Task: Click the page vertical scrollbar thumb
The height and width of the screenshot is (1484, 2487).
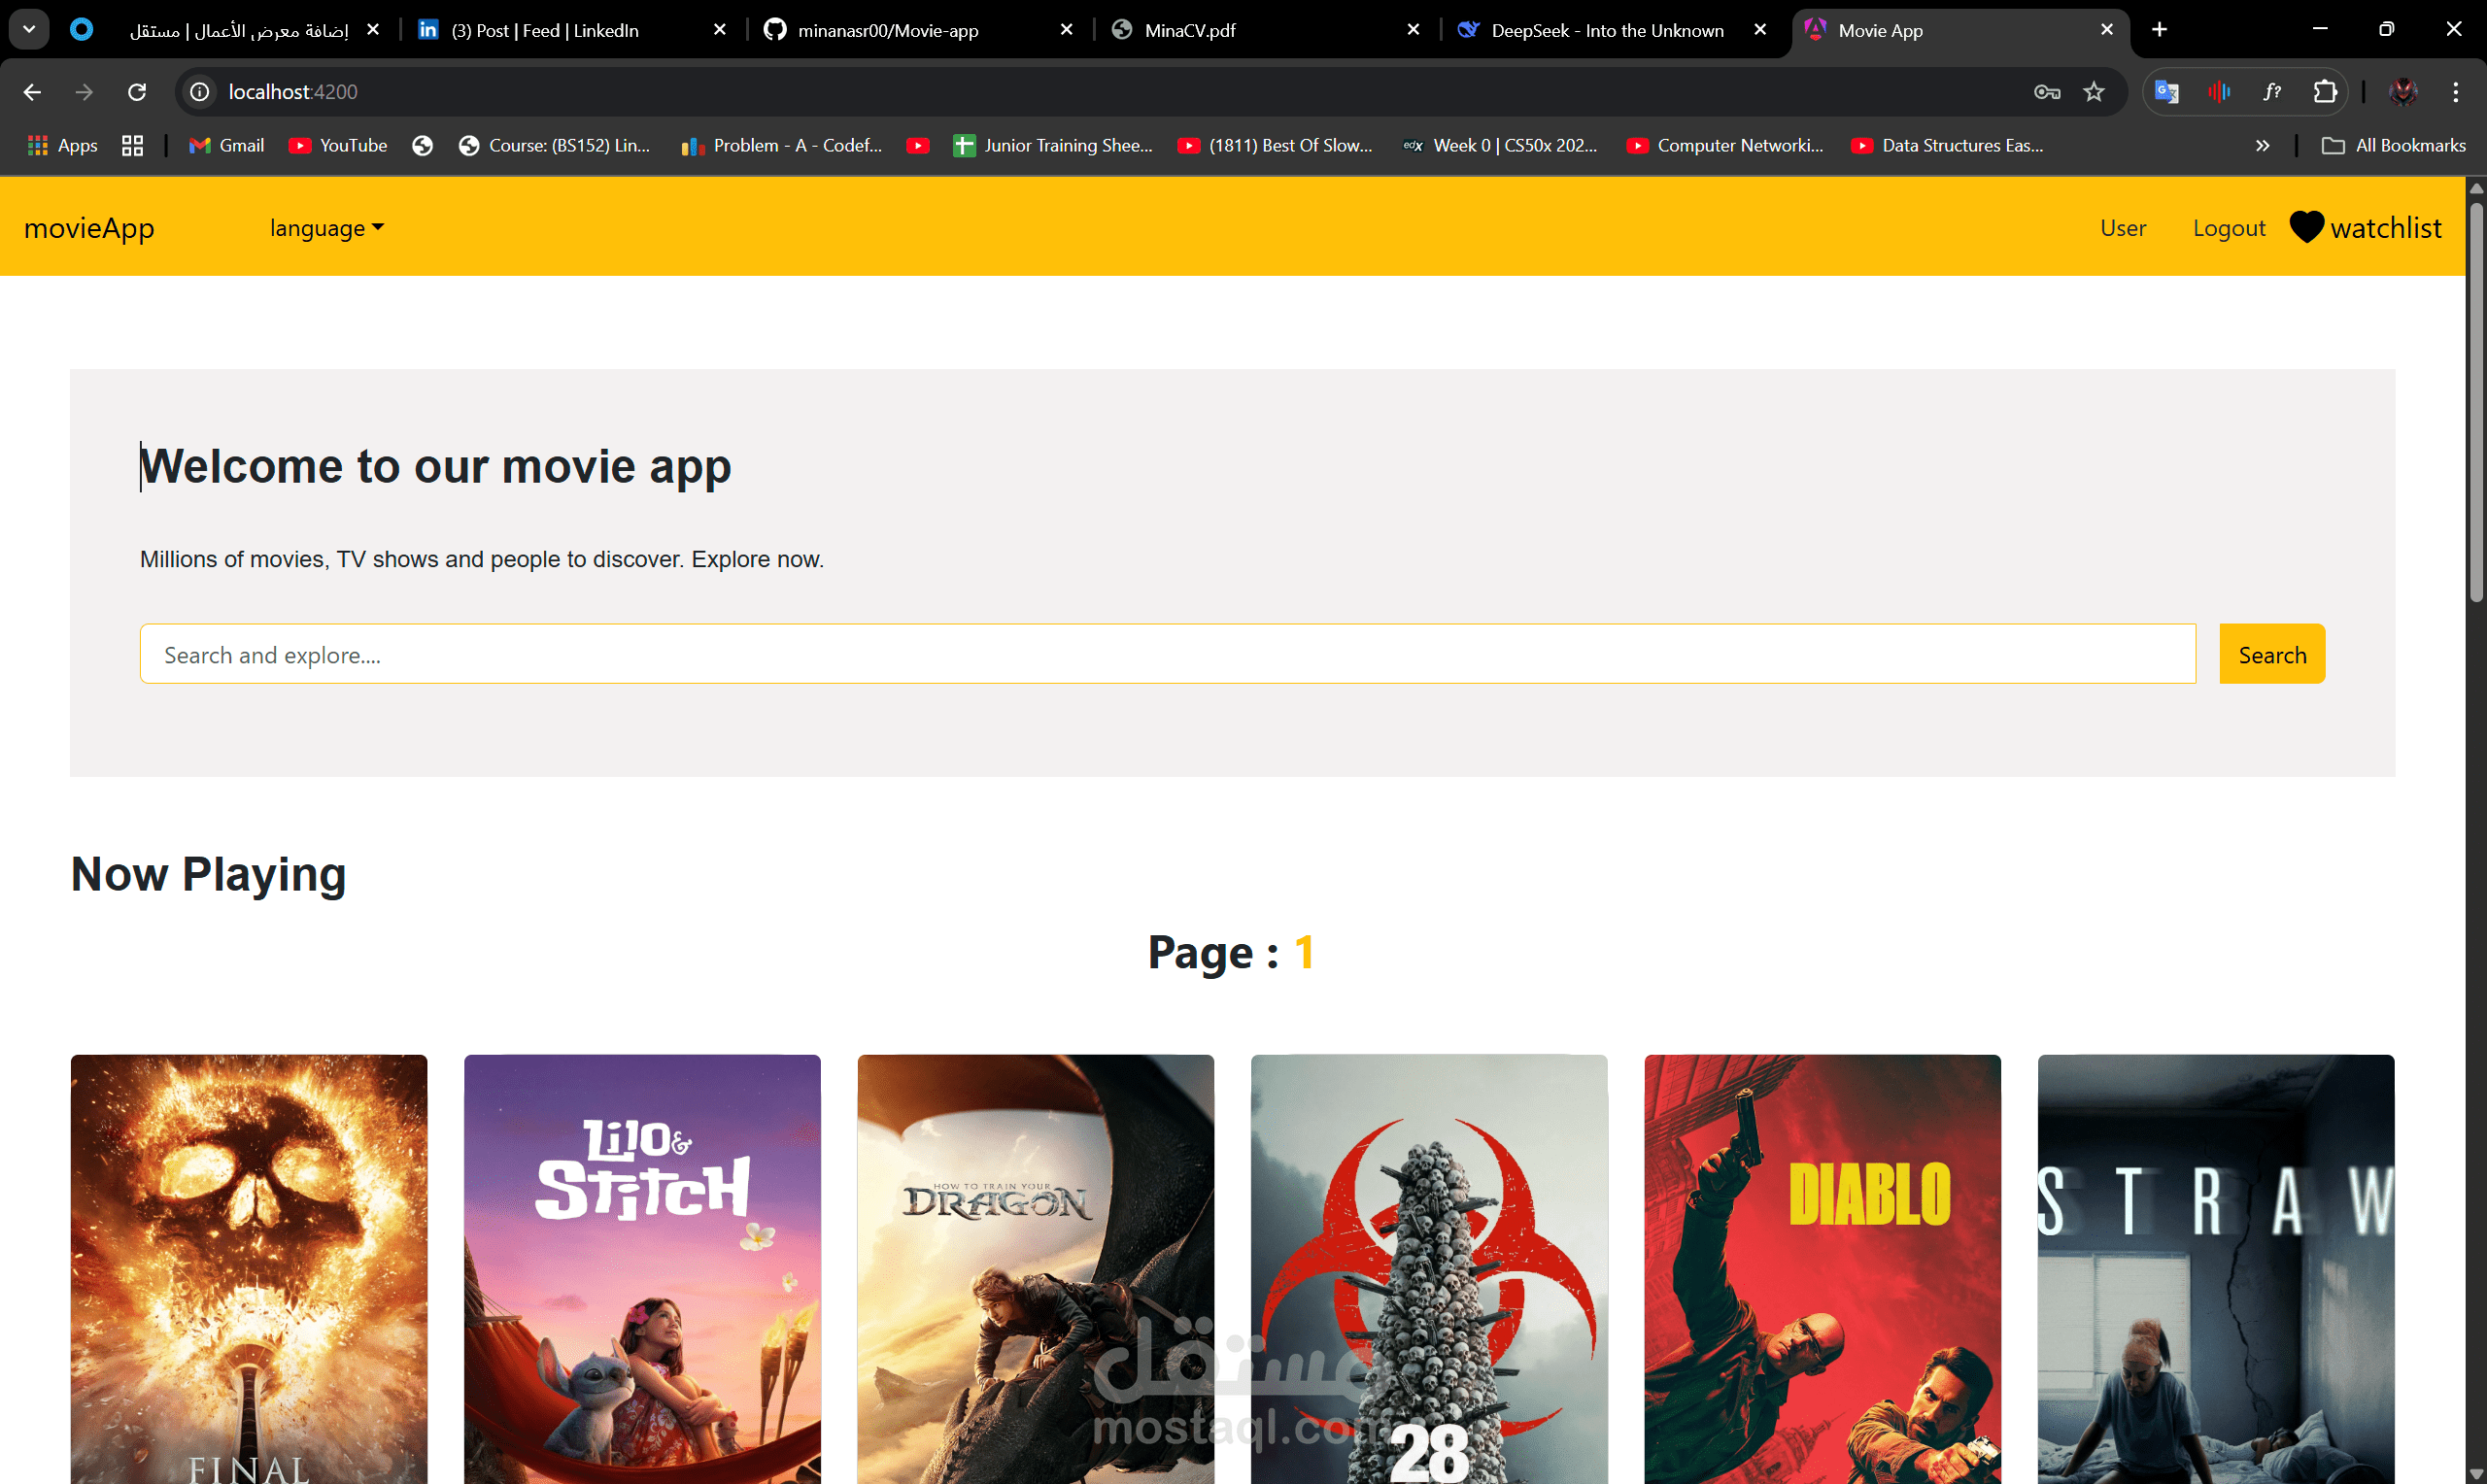Action: (x=2476, y=402)
